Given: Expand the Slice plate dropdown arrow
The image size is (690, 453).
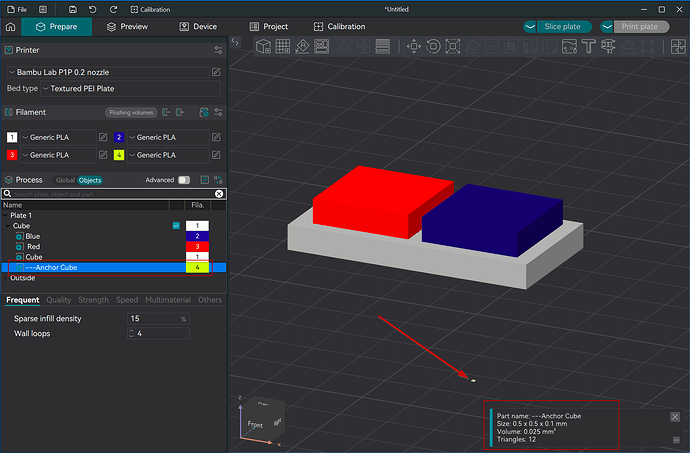Looking at the screenshot, I should click(530, 26).
